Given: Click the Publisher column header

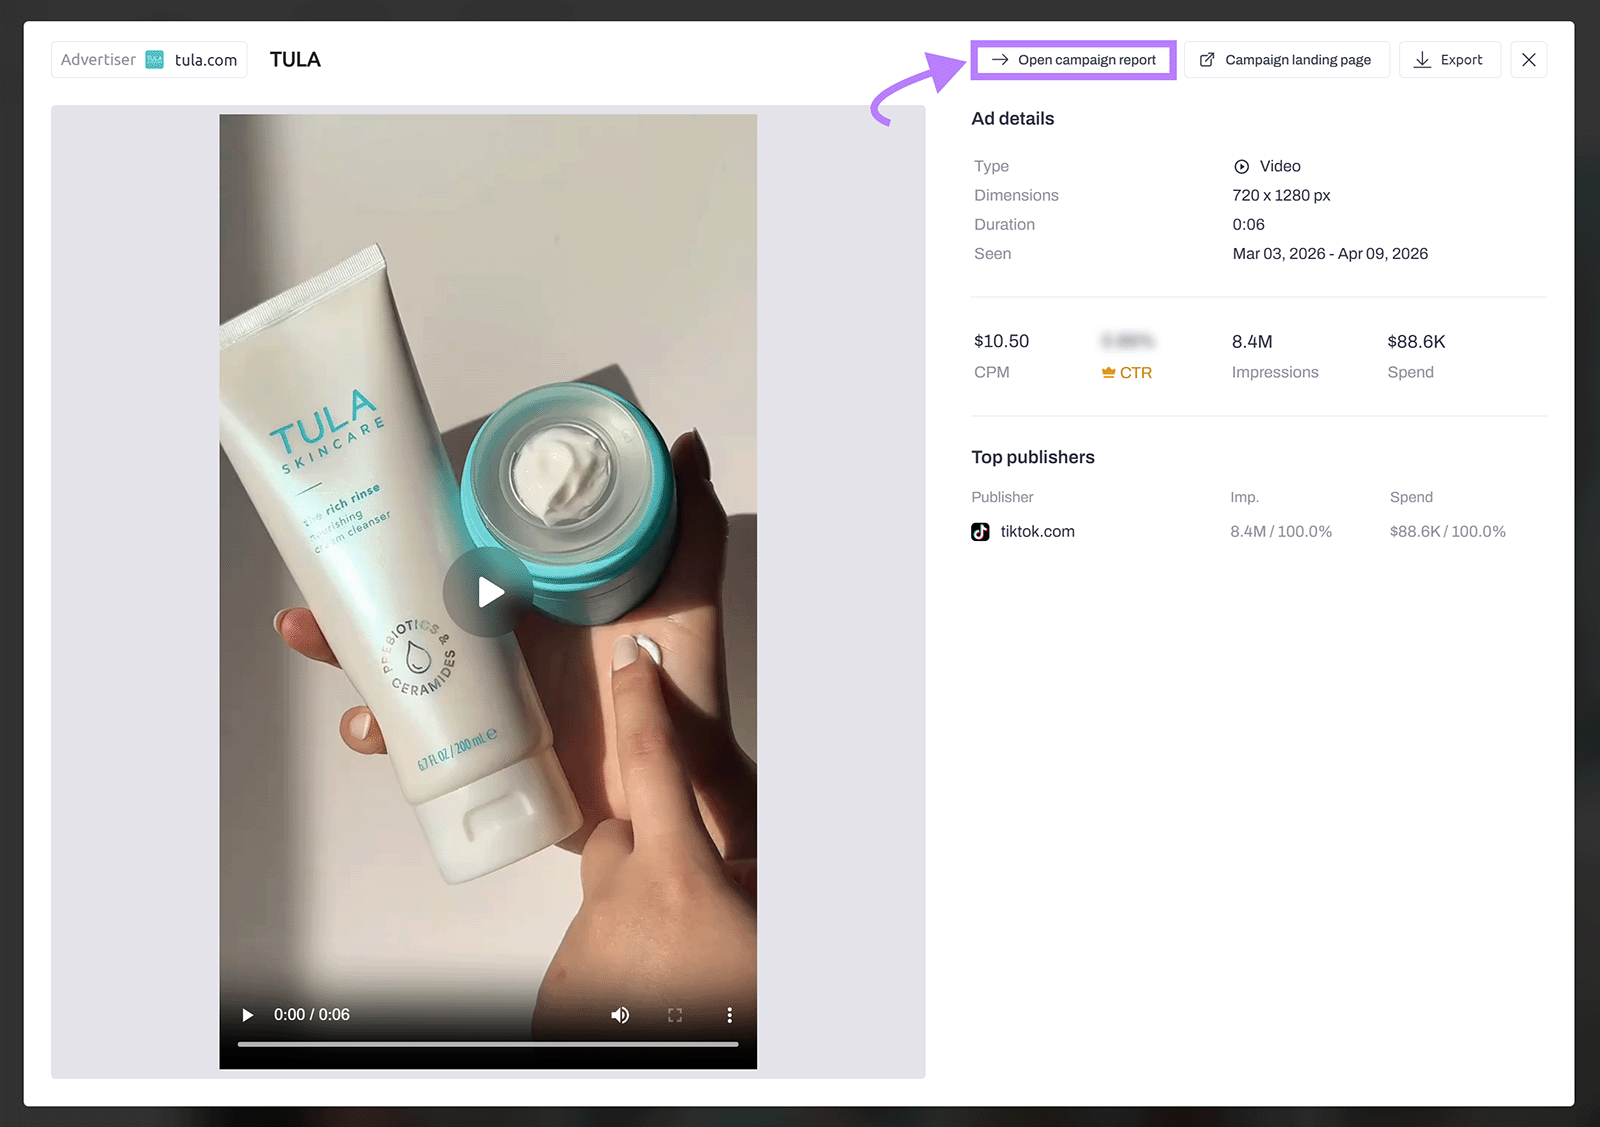Looking at the screenshot, I should point(1002,497).
